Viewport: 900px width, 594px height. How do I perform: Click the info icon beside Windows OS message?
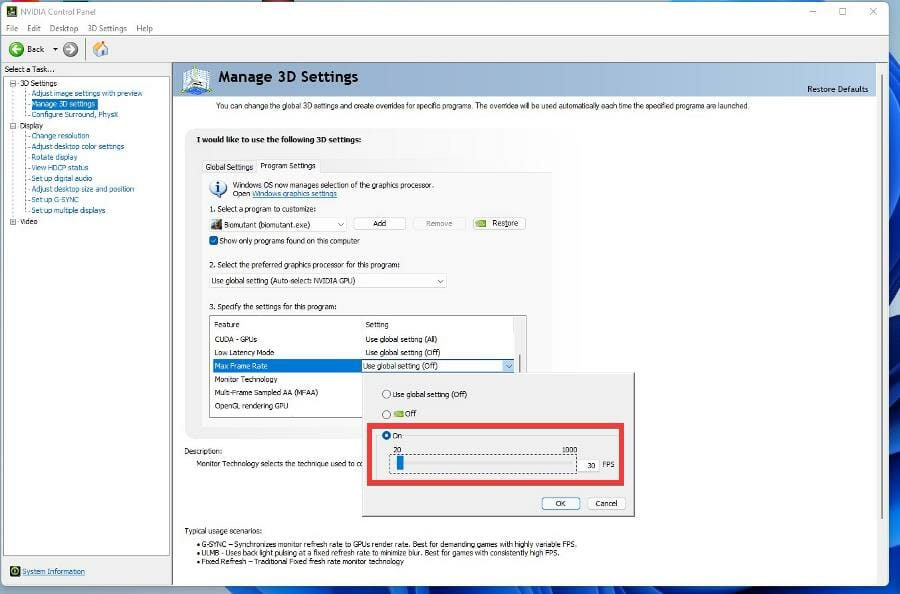tap(218, 188)
